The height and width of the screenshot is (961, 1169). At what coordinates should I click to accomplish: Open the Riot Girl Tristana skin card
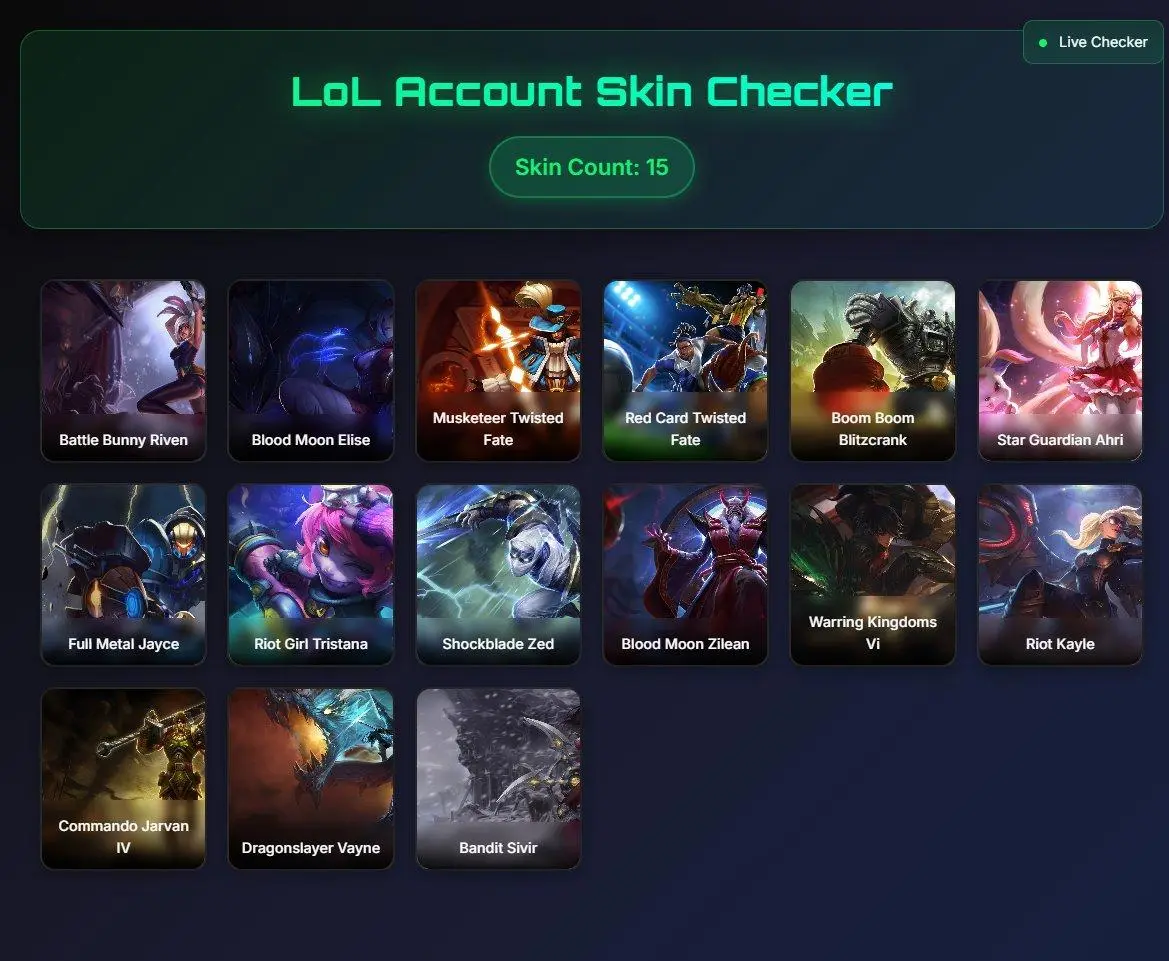[311, 575]
